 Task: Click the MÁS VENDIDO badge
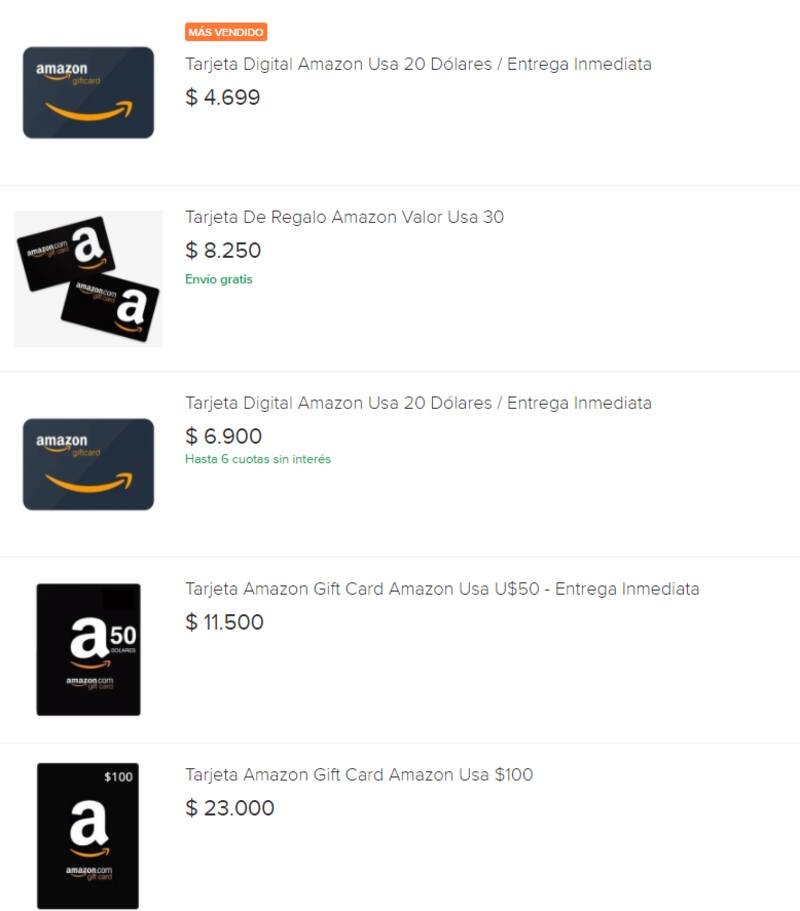tap(224, 32)
